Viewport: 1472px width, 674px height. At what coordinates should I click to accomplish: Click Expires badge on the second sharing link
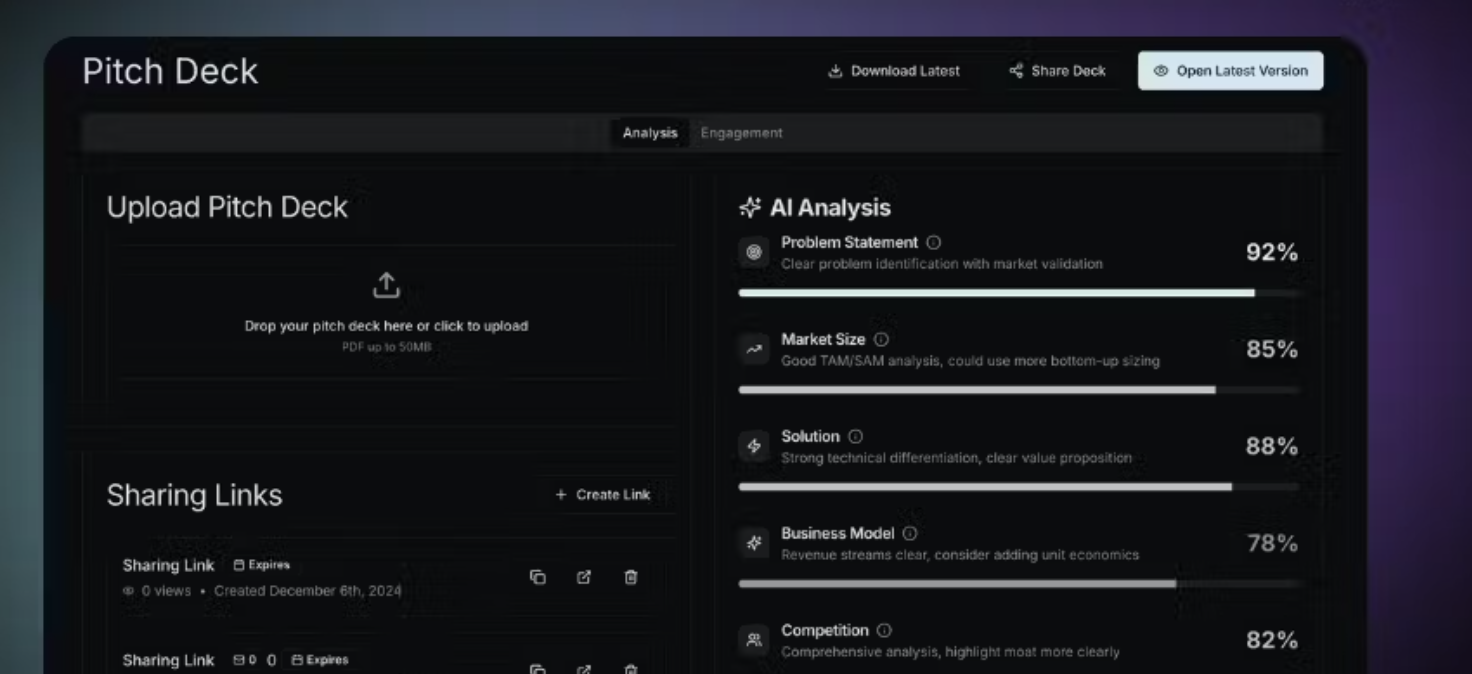pos(320,660)
